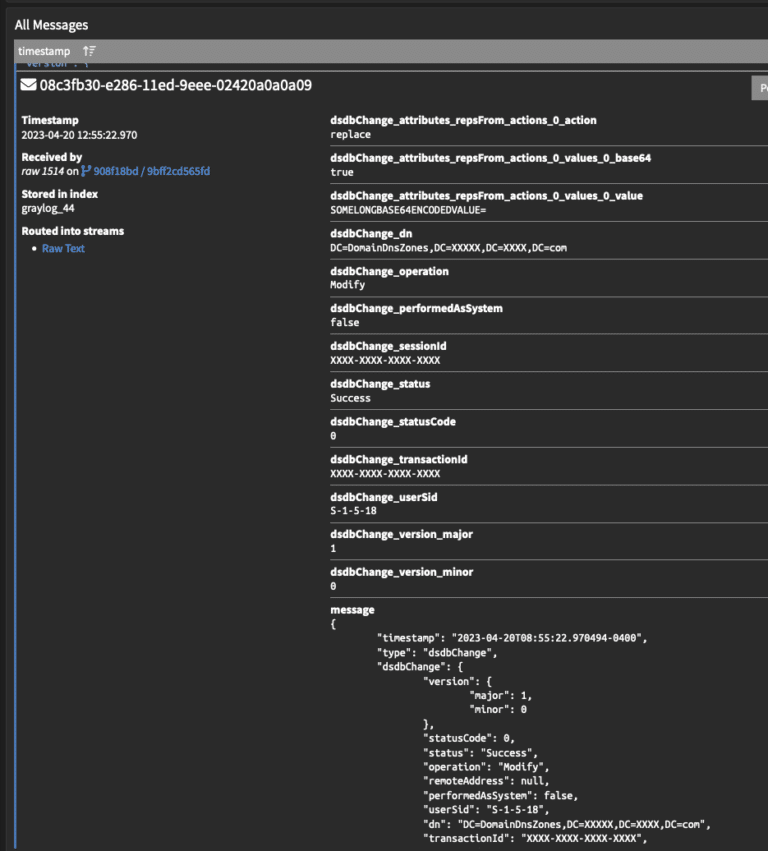Open the dsdbChange_status field menu

(x=380, y=383)
